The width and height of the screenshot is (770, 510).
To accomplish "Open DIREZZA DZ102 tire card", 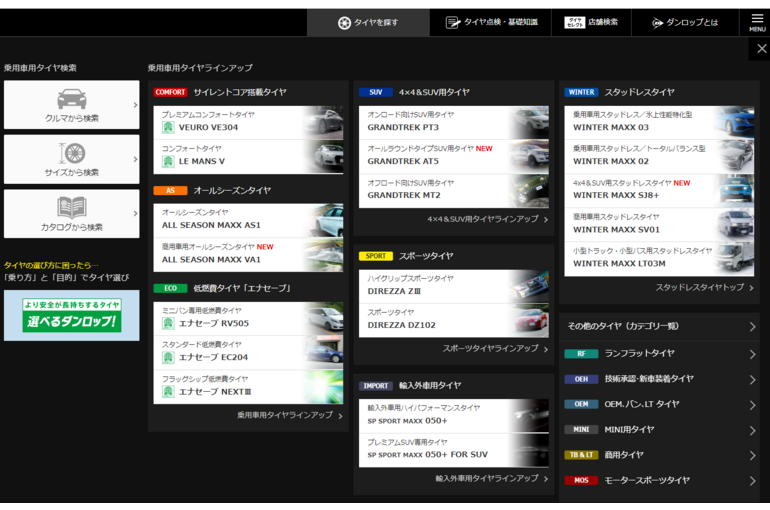I will (454, 321).
